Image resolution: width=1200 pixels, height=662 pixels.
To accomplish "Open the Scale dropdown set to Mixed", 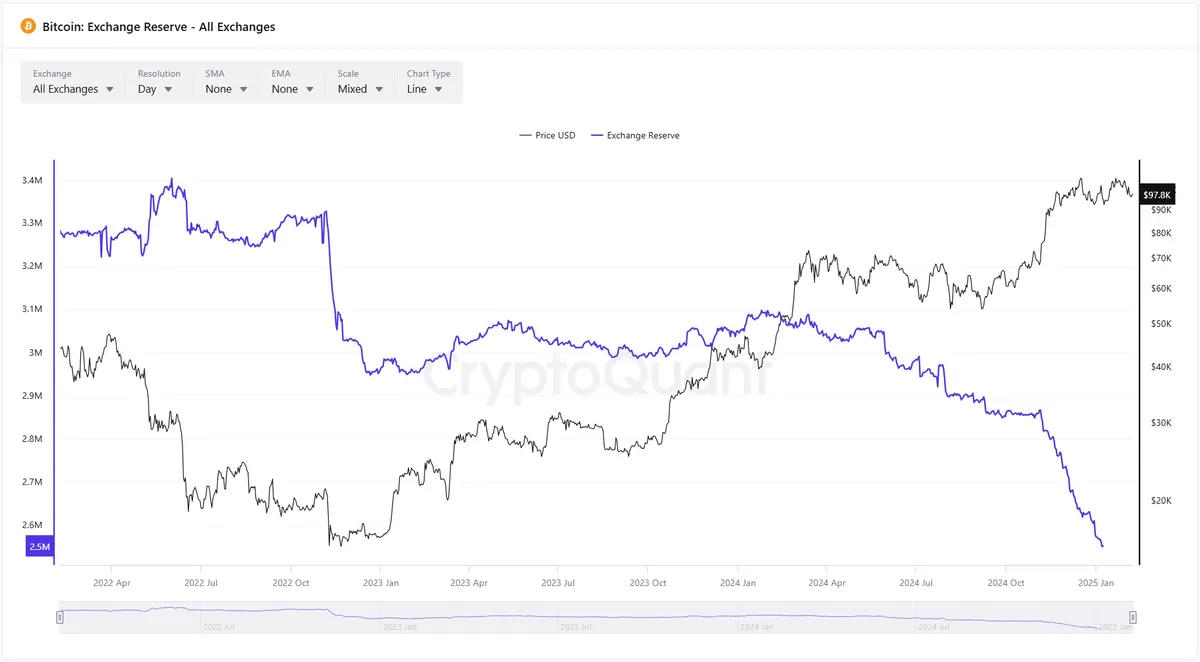I will click(360, 82).
